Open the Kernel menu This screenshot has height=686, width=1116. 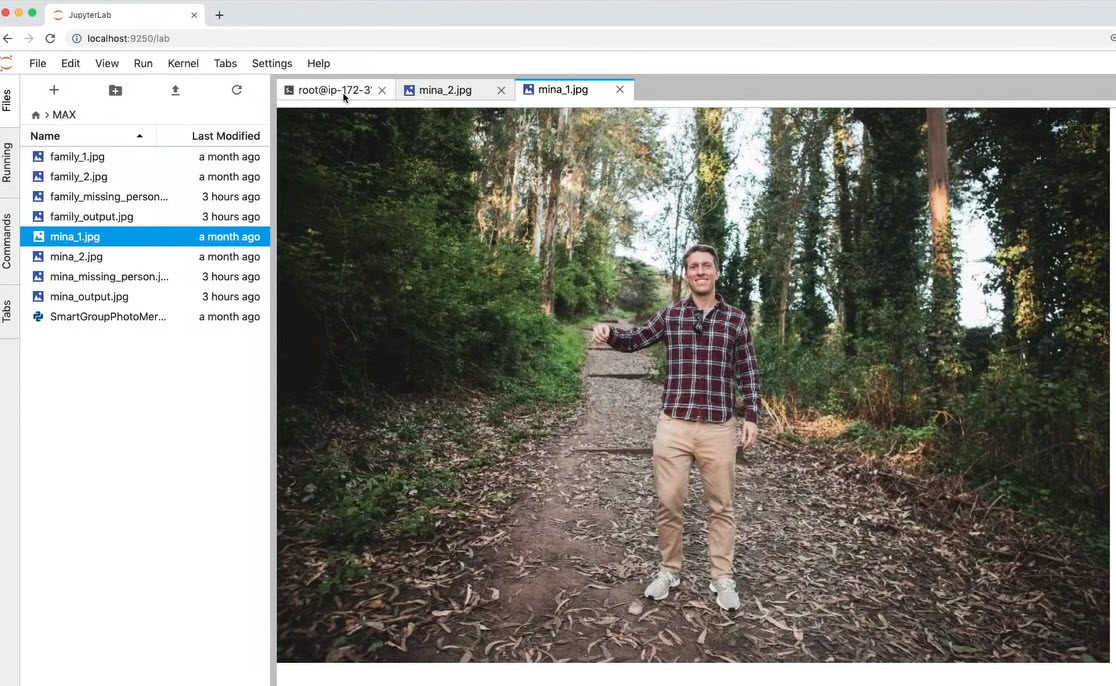[183, 63]
